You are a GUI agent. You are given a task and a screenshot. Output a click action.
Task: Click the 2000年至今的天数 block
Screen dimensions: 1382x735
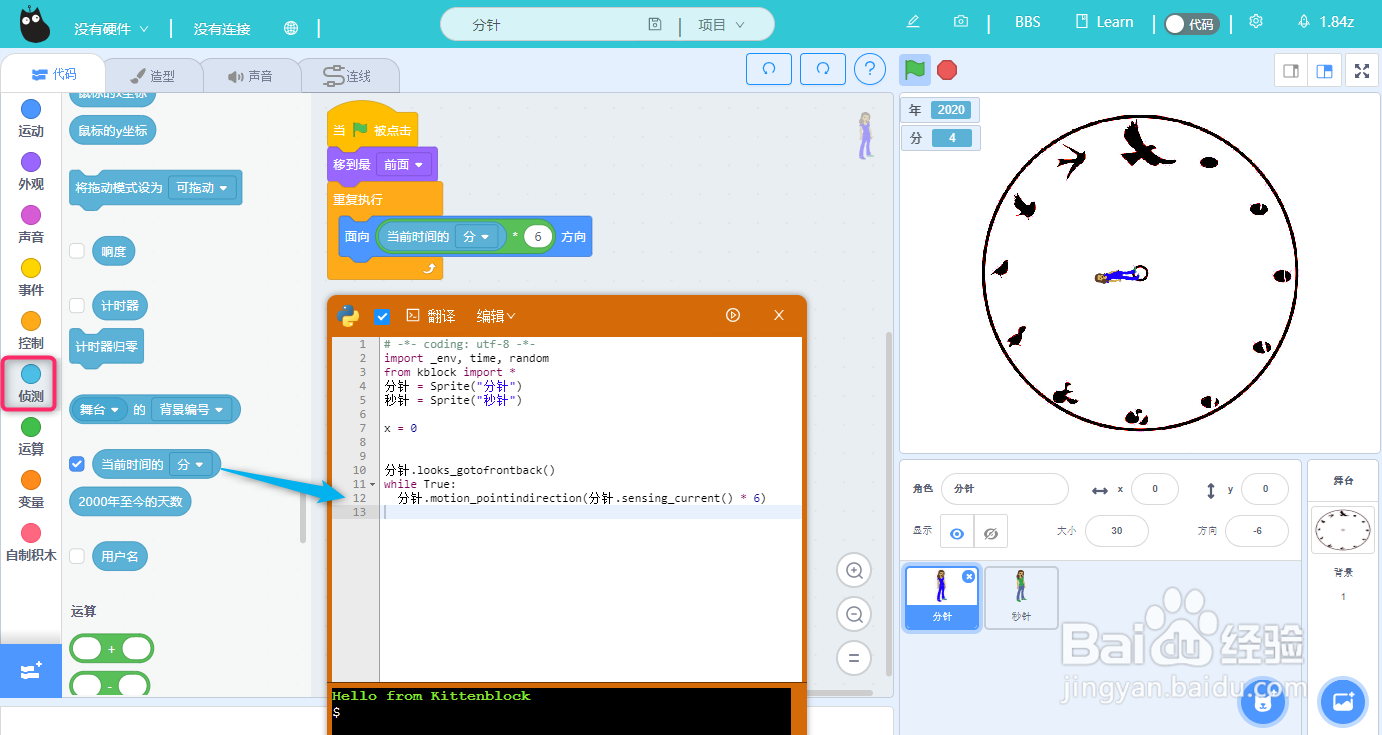[x=130, y=501]
